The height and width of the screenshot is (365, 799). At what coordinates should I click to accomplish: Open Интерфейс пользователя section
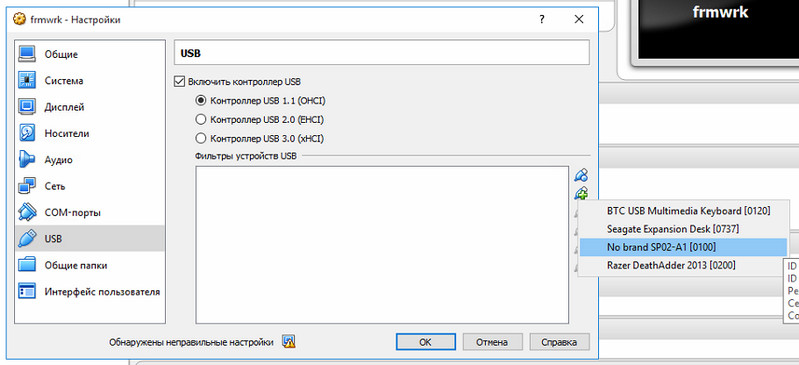[90, 292]
